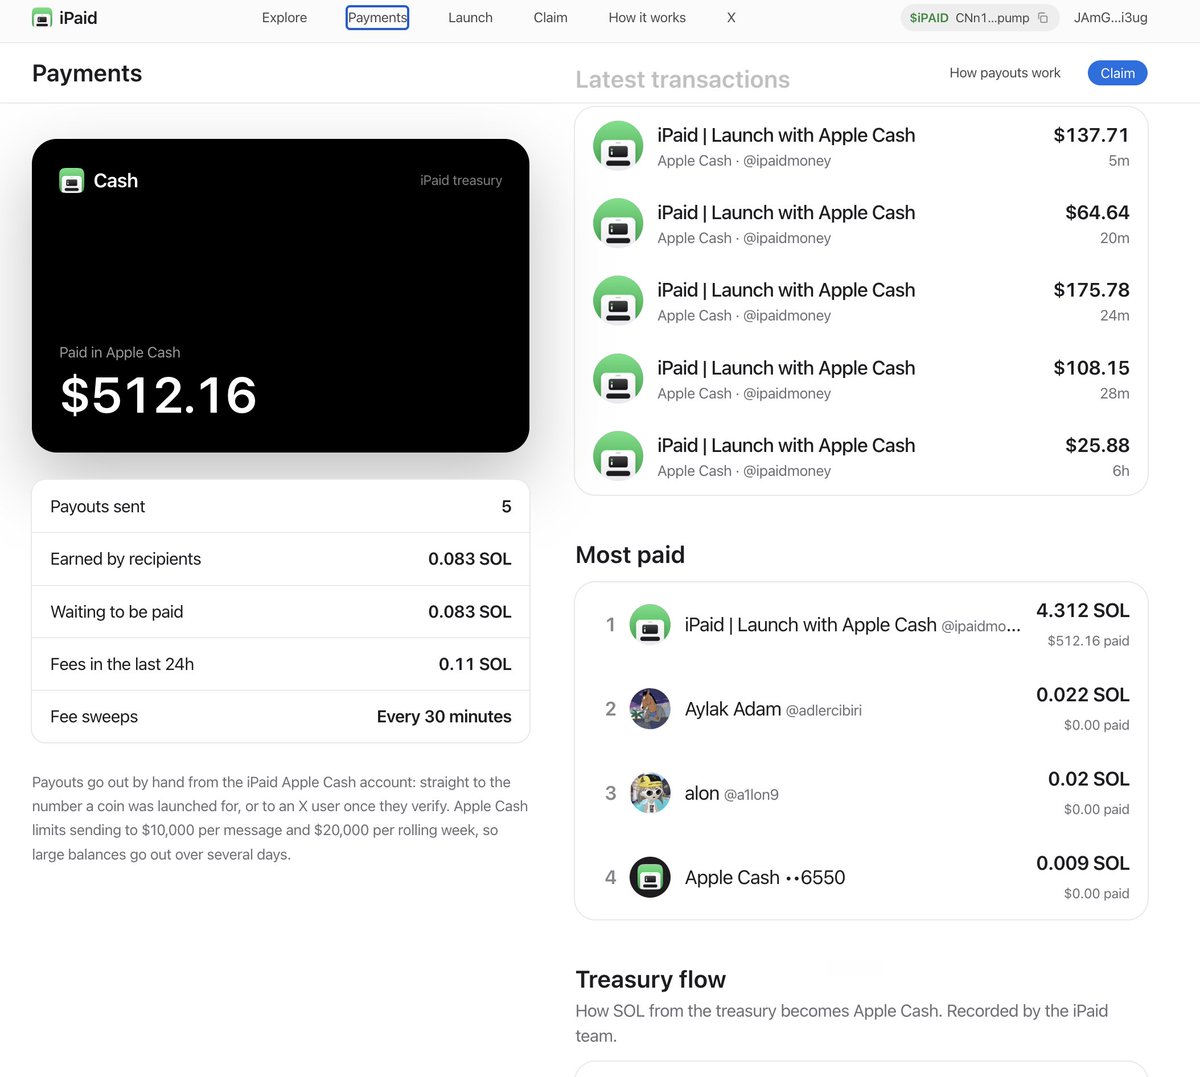1200x1077 pixels.
Task: Click the 24m timestamp
Action: pyautogui.click(x=1115, y=316)
